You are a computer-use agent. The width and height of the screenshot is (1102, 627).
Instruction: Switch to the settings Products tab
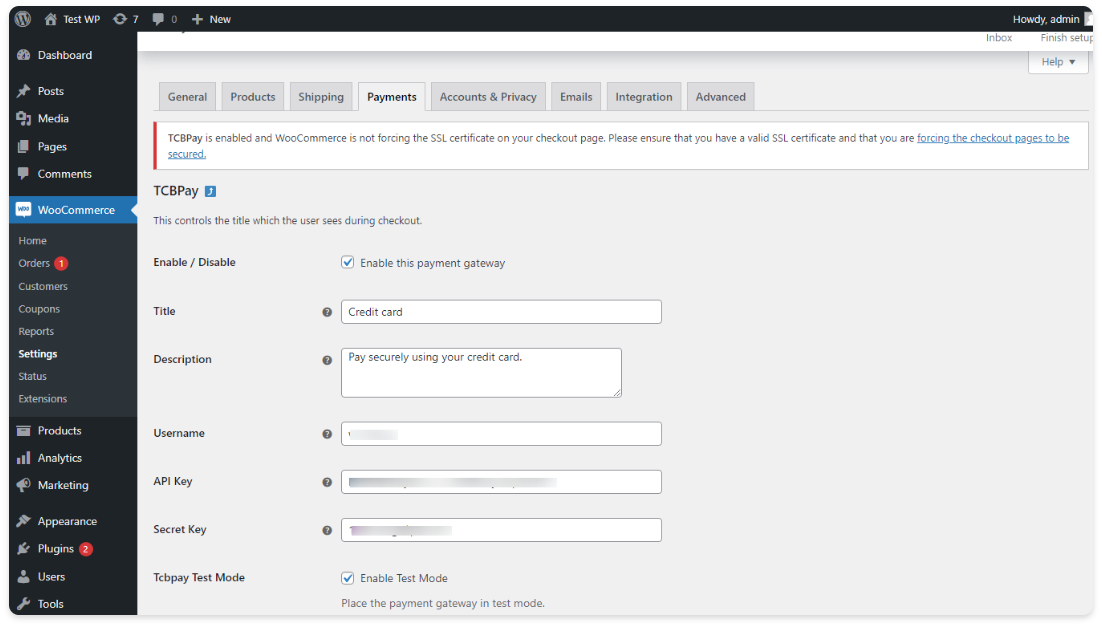[252, 97]
